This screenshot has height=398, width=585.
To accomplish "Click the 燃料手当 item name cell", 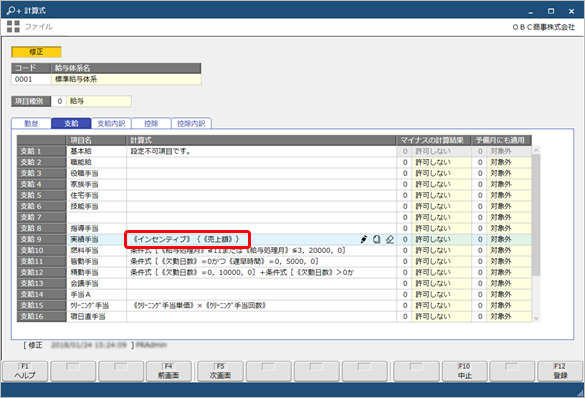I will 96,250.
